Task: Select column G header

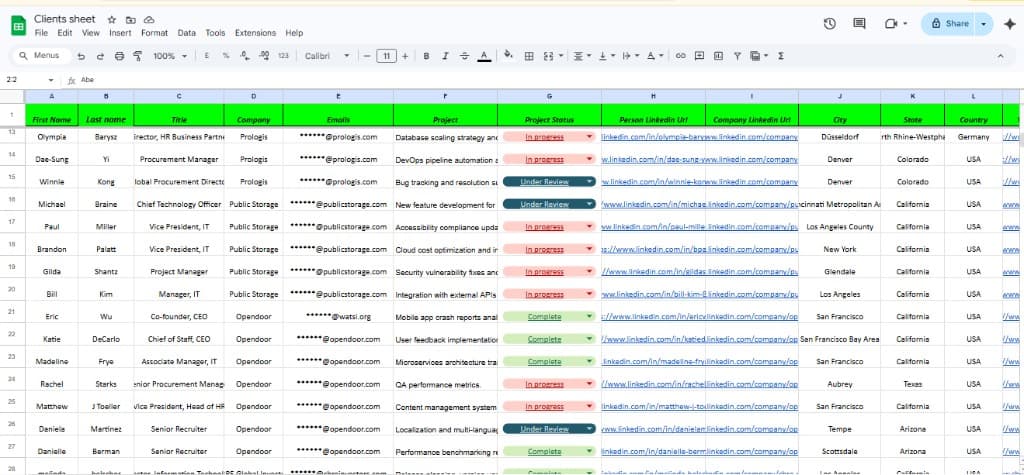Action: click(x=549, y=96)
